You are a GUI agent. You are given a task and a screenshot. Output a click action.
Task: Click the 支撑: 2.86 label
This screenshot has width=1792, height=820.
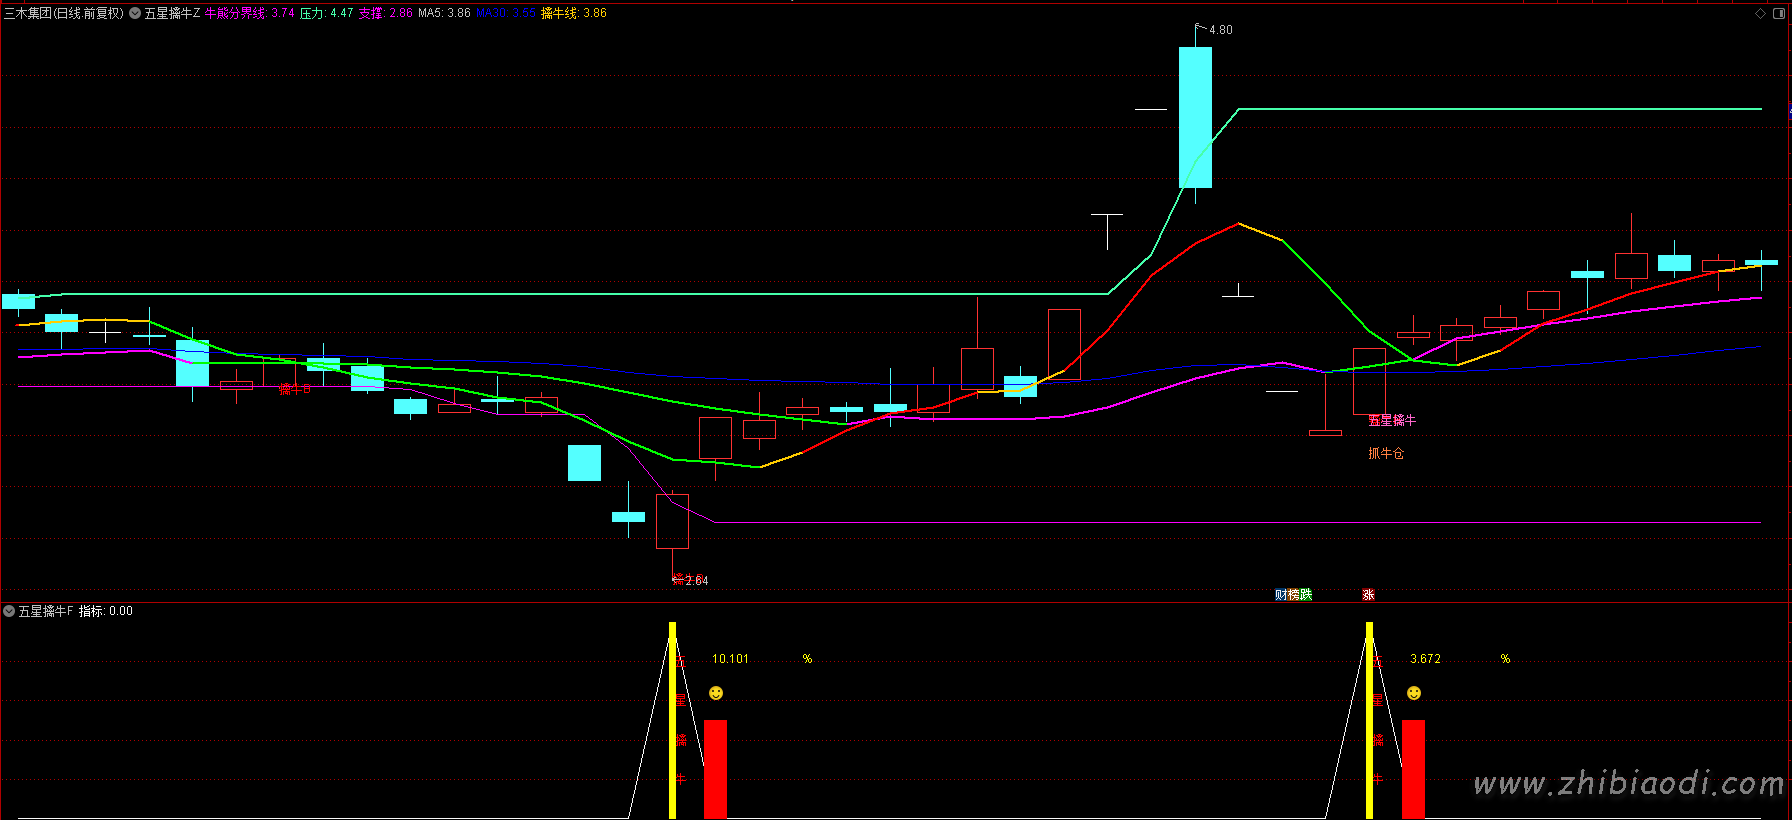click(386, 13)
